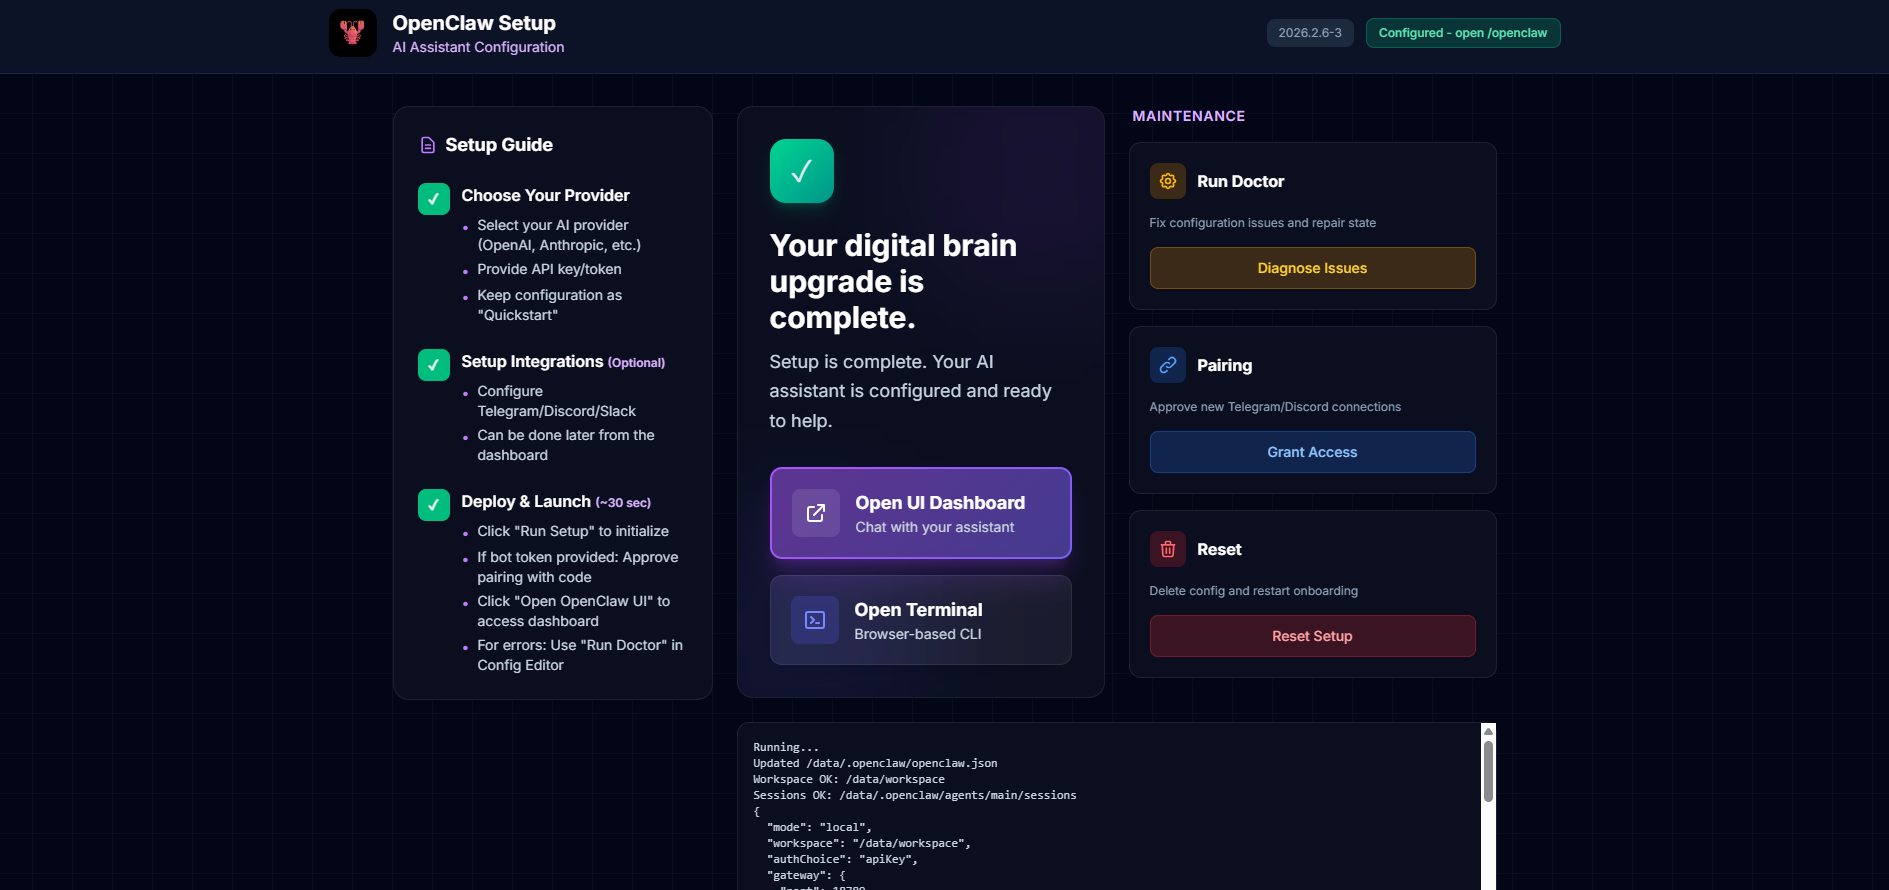Click the Reset Setup button

coord(1313,636)
